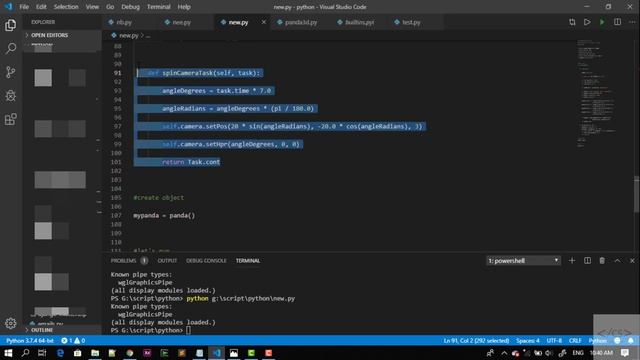This screenshot has width=640, height=360.
Task: Click the green Run Python File triangle
Action: tap(602, 22)
